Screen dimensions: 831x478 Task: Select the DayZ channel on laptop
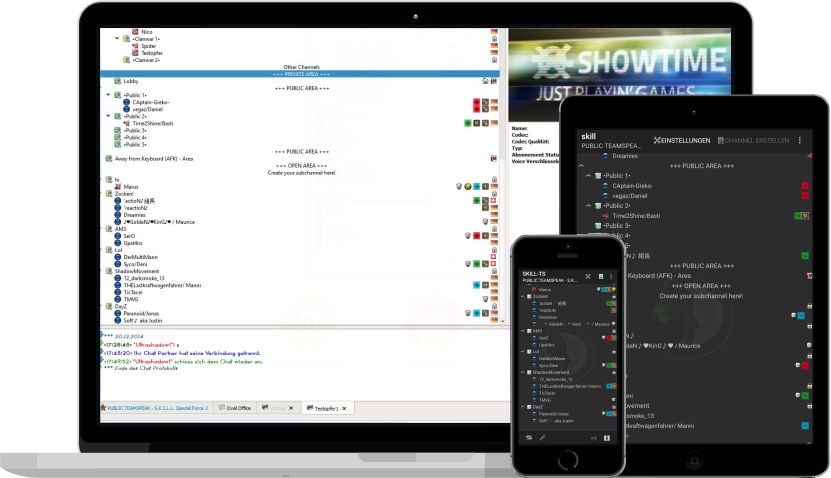click(121, 306)
